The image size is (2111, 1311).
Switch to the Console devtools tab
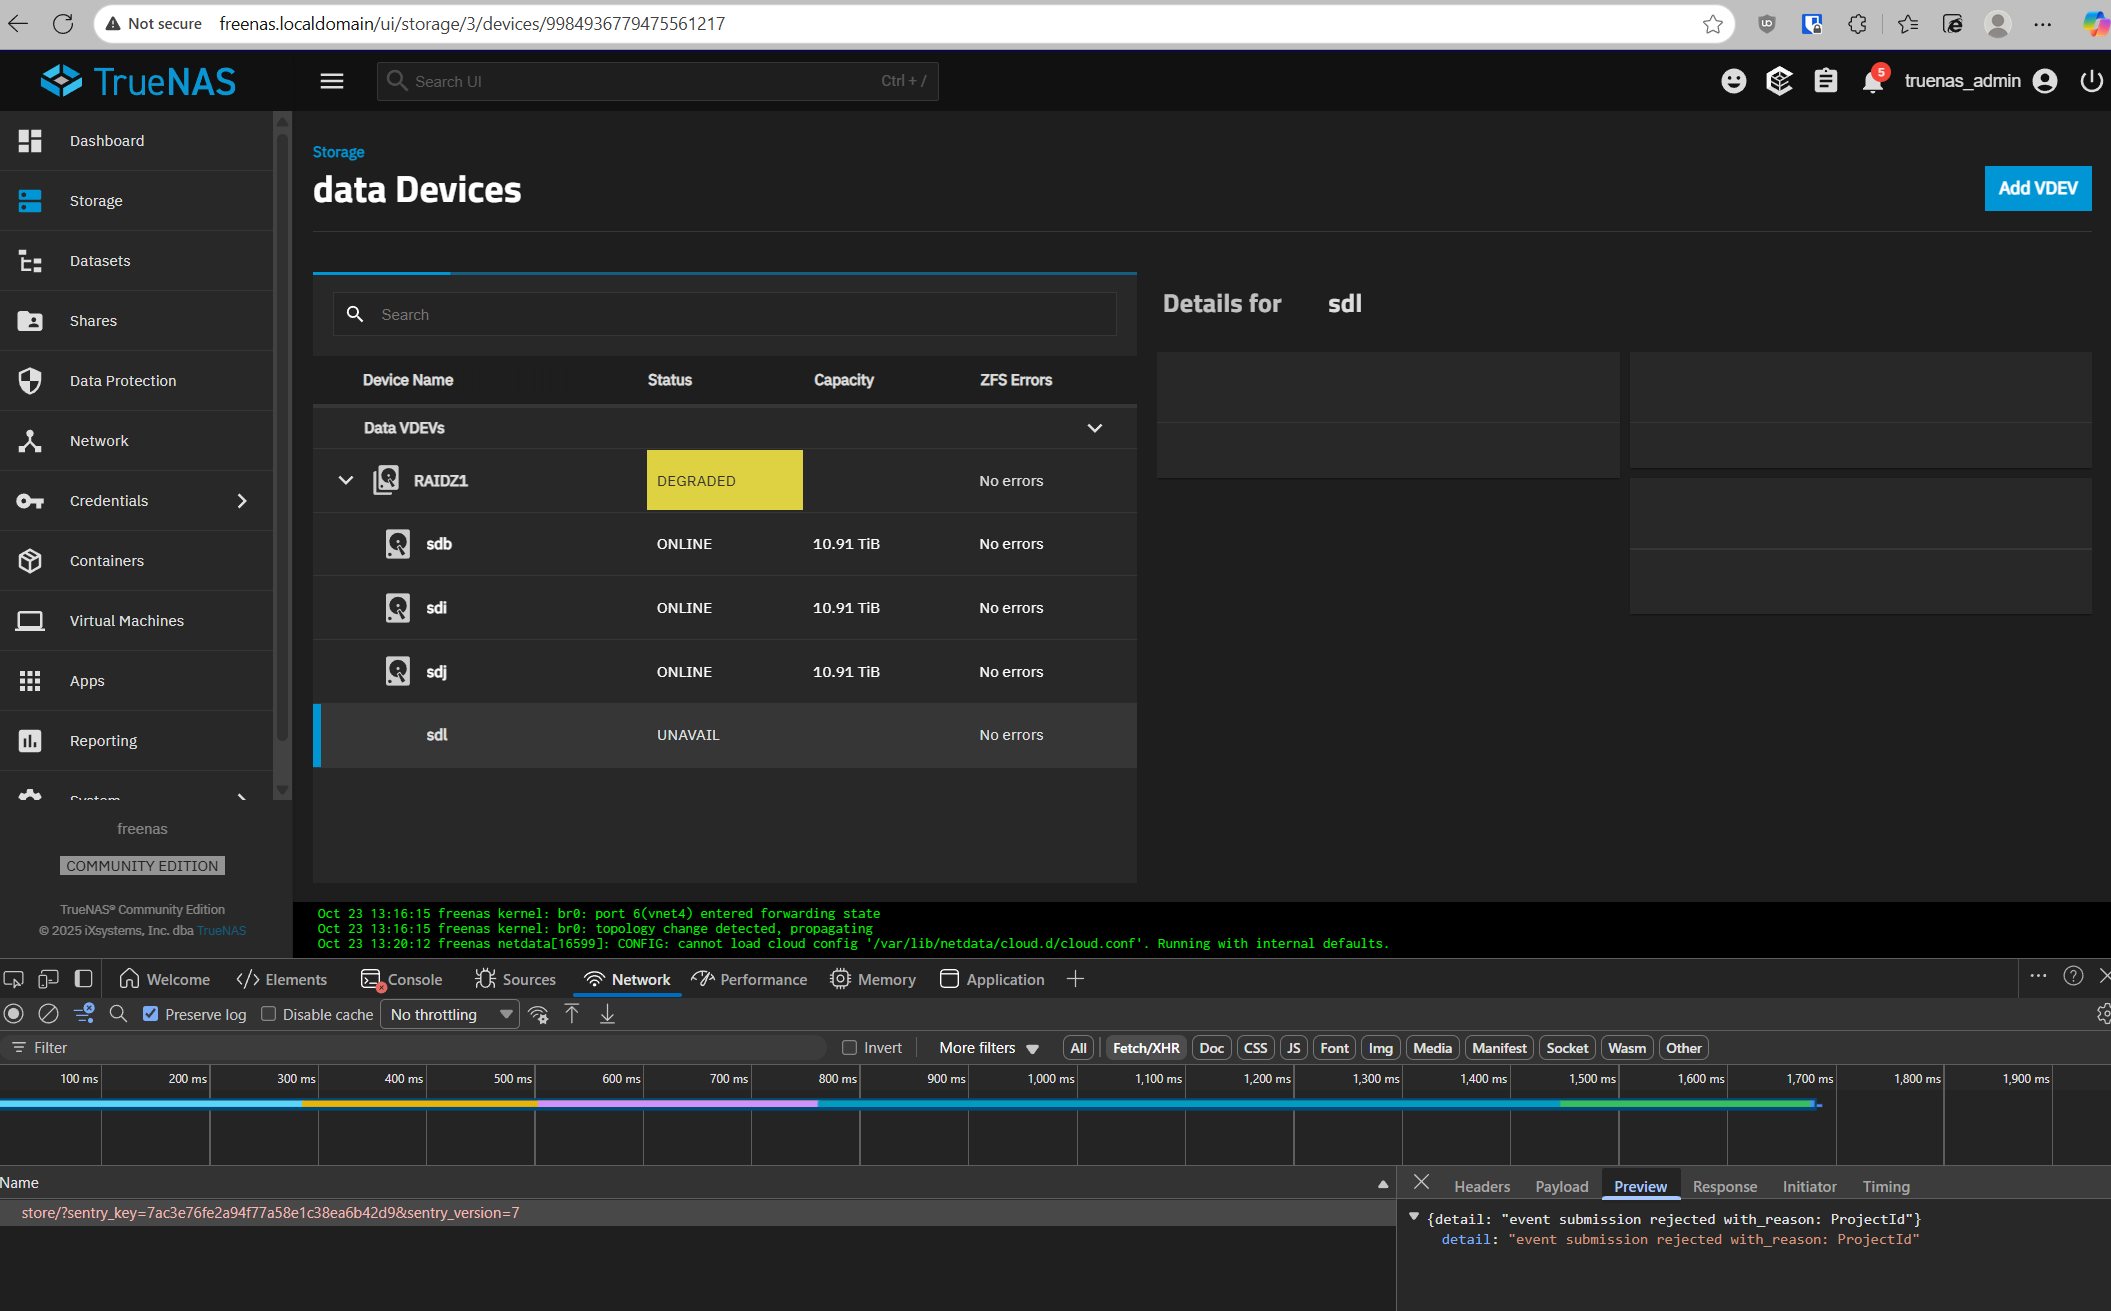pyautogui.click(x=402, y=980)
